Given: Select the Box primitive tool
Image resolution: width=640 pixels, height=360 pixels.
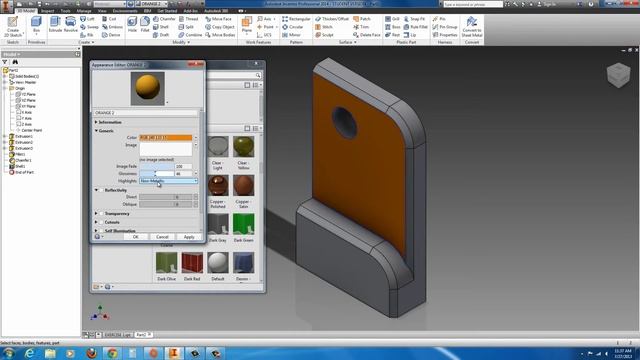Looking at the screenshot, I should click(36, 25).
